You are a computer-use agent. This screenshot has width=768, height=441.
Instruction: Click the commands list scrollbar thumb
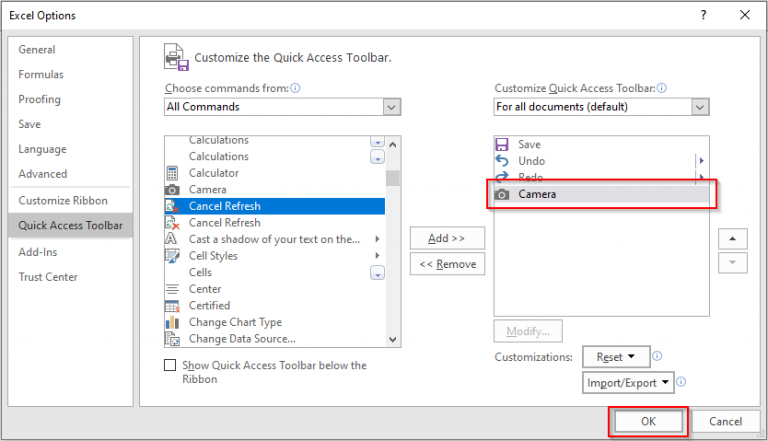tap(392, 178)
